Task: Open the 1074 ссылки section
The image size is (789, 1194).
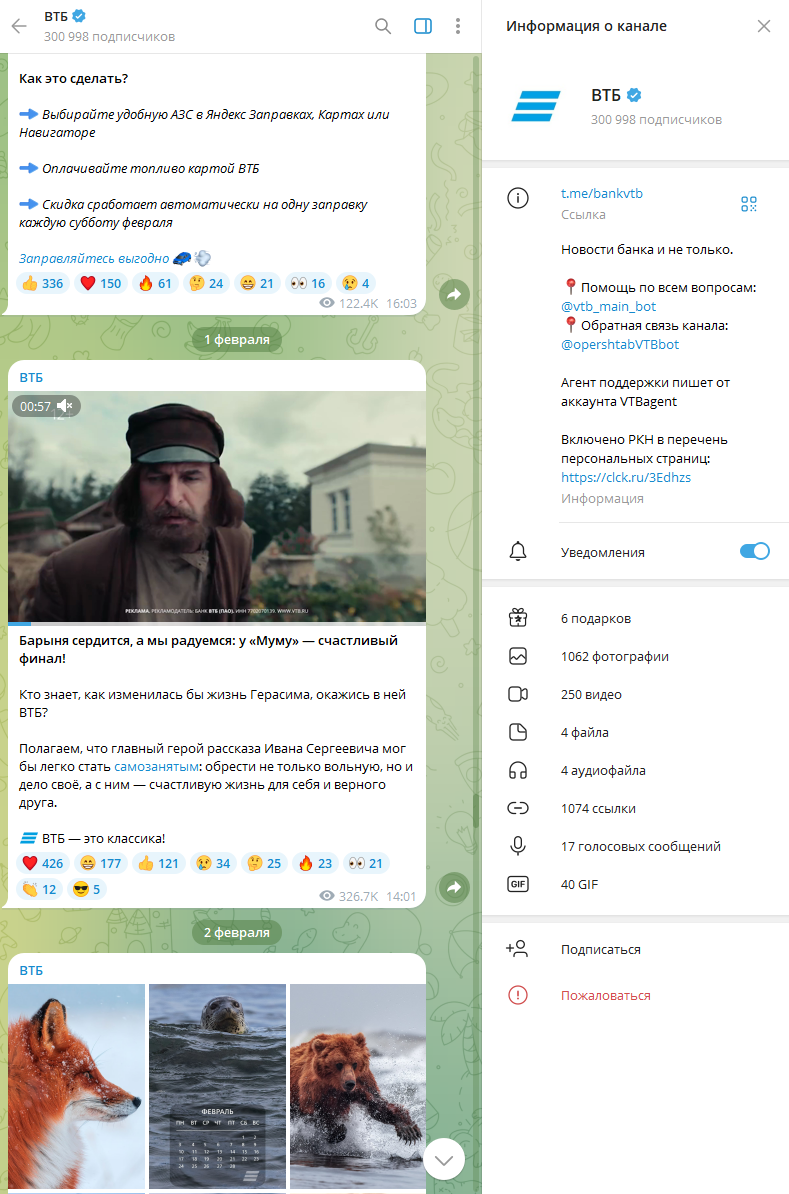Action: (635, 809)
